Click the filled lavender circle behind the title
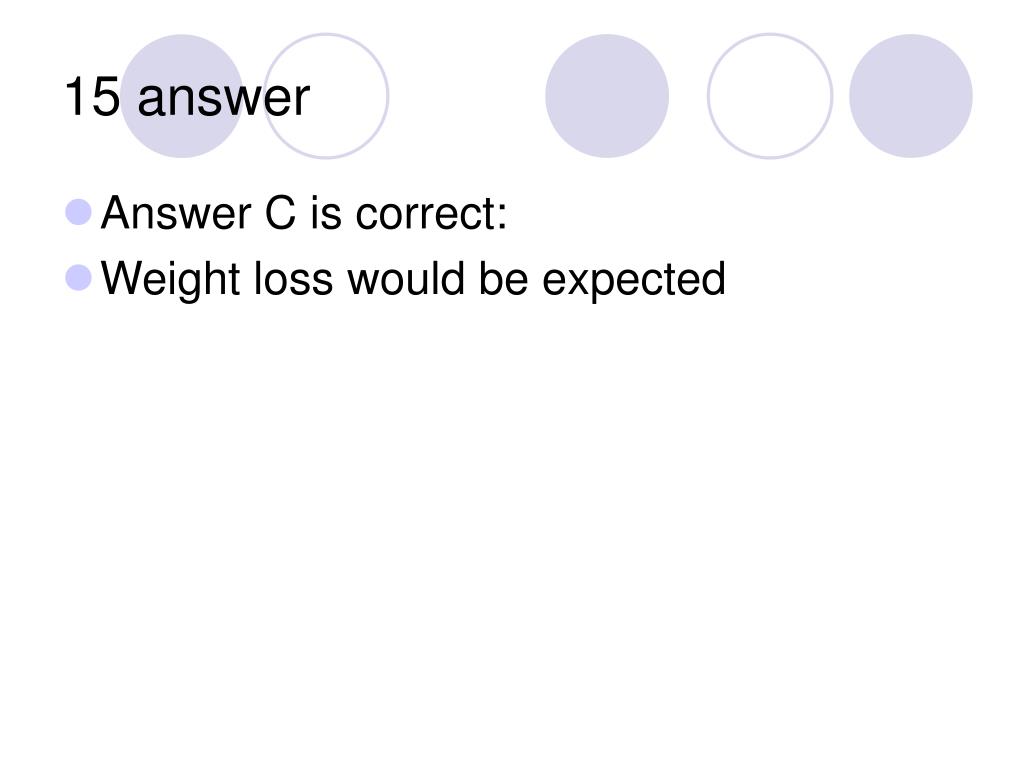This screenshot has width=1024, height=768. [x=182, y=96]
